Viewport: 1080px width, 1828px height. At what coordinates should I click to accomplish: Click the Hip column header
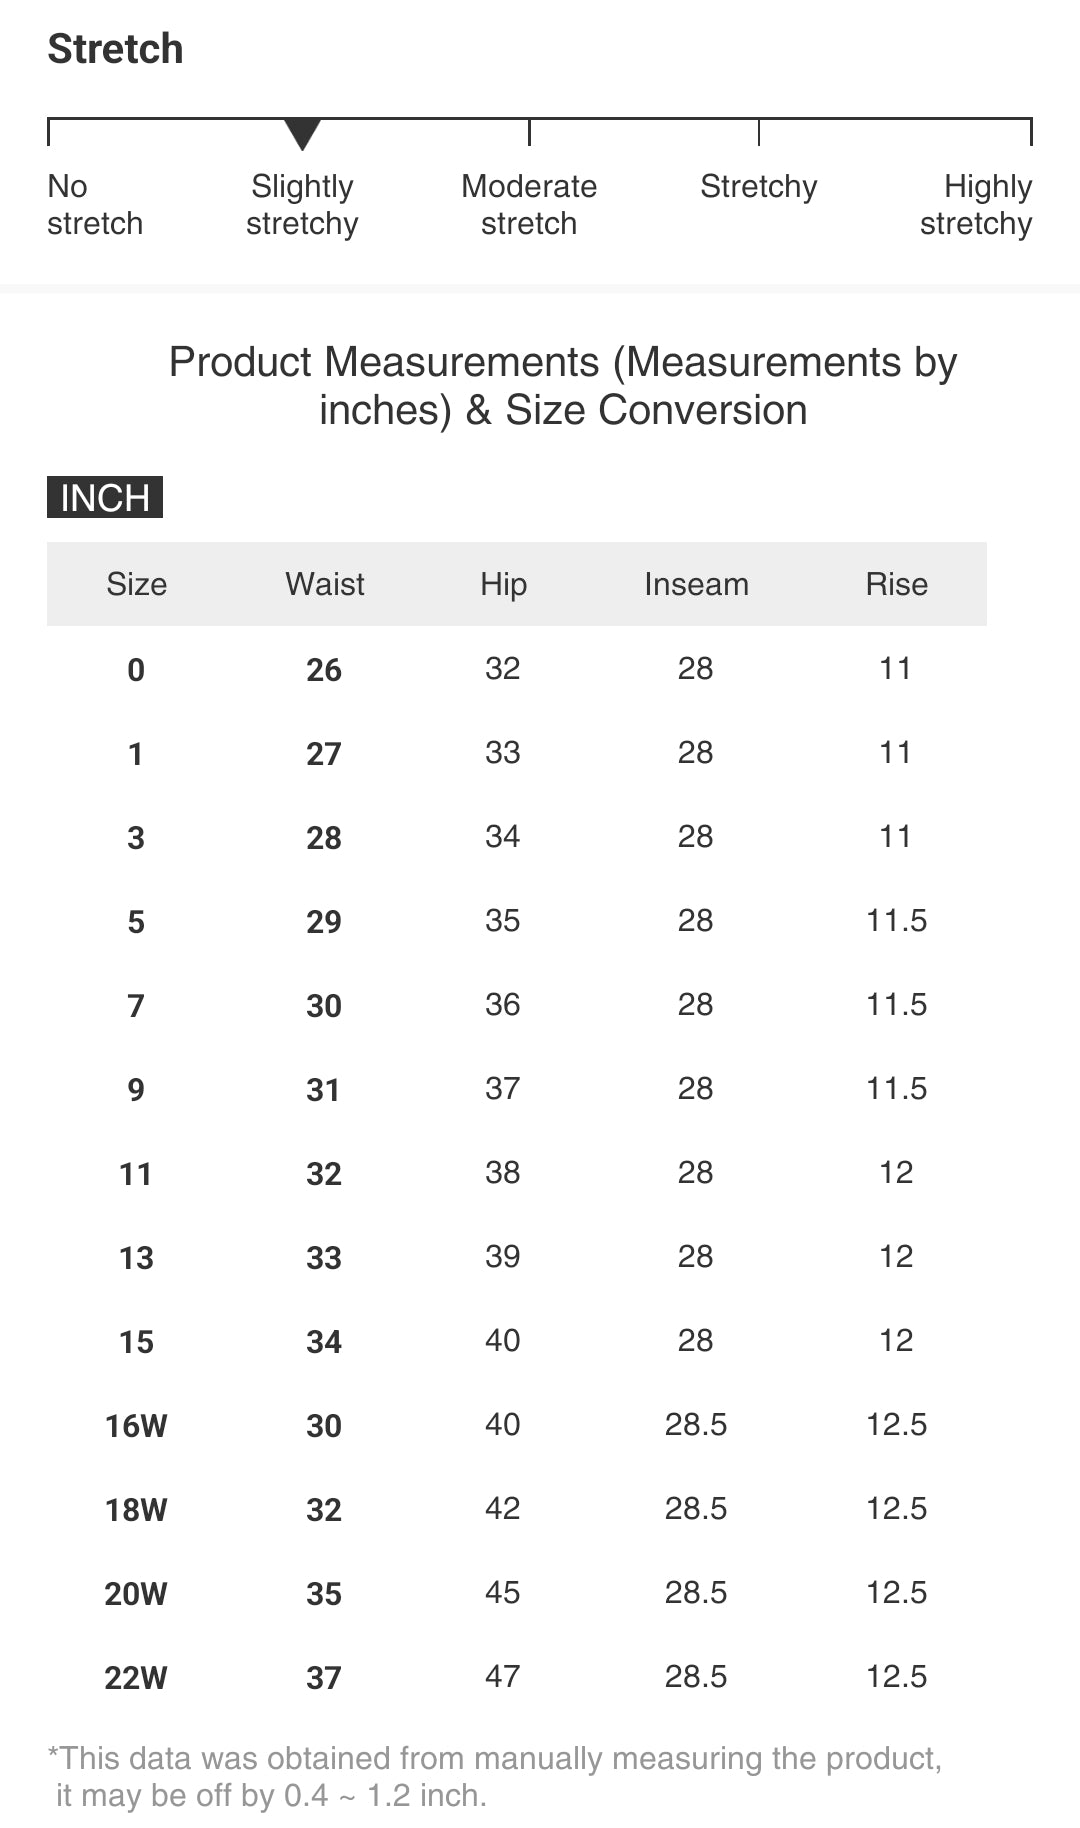click(503, 584)
